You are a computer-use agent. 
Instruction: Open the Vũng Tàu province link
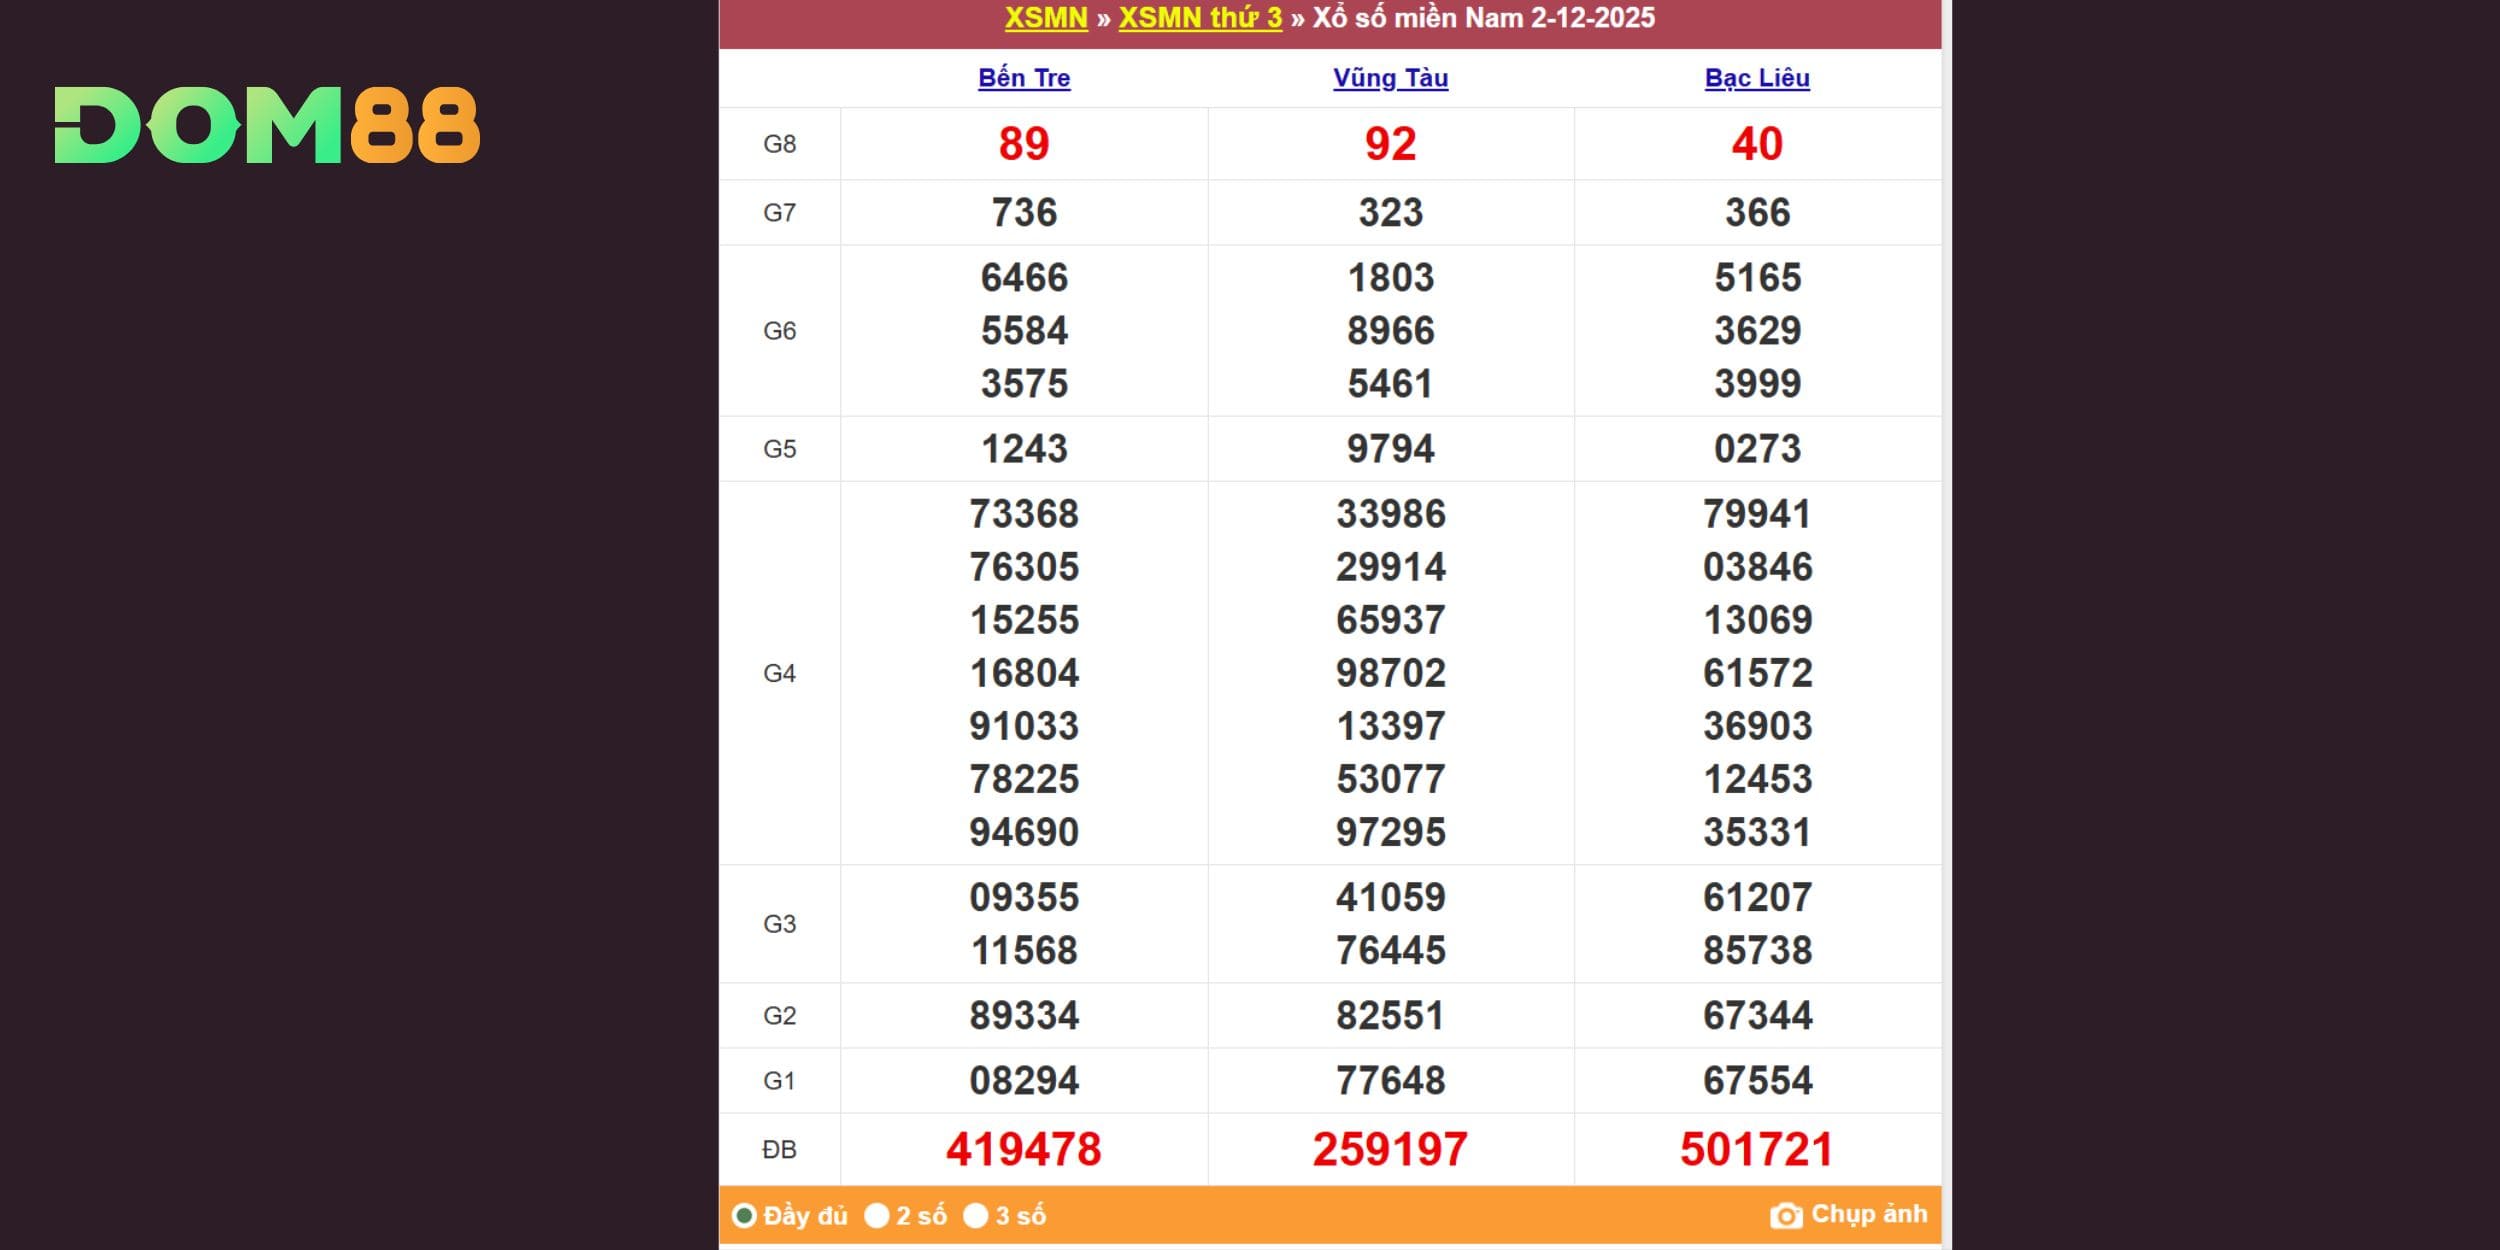1390,78
